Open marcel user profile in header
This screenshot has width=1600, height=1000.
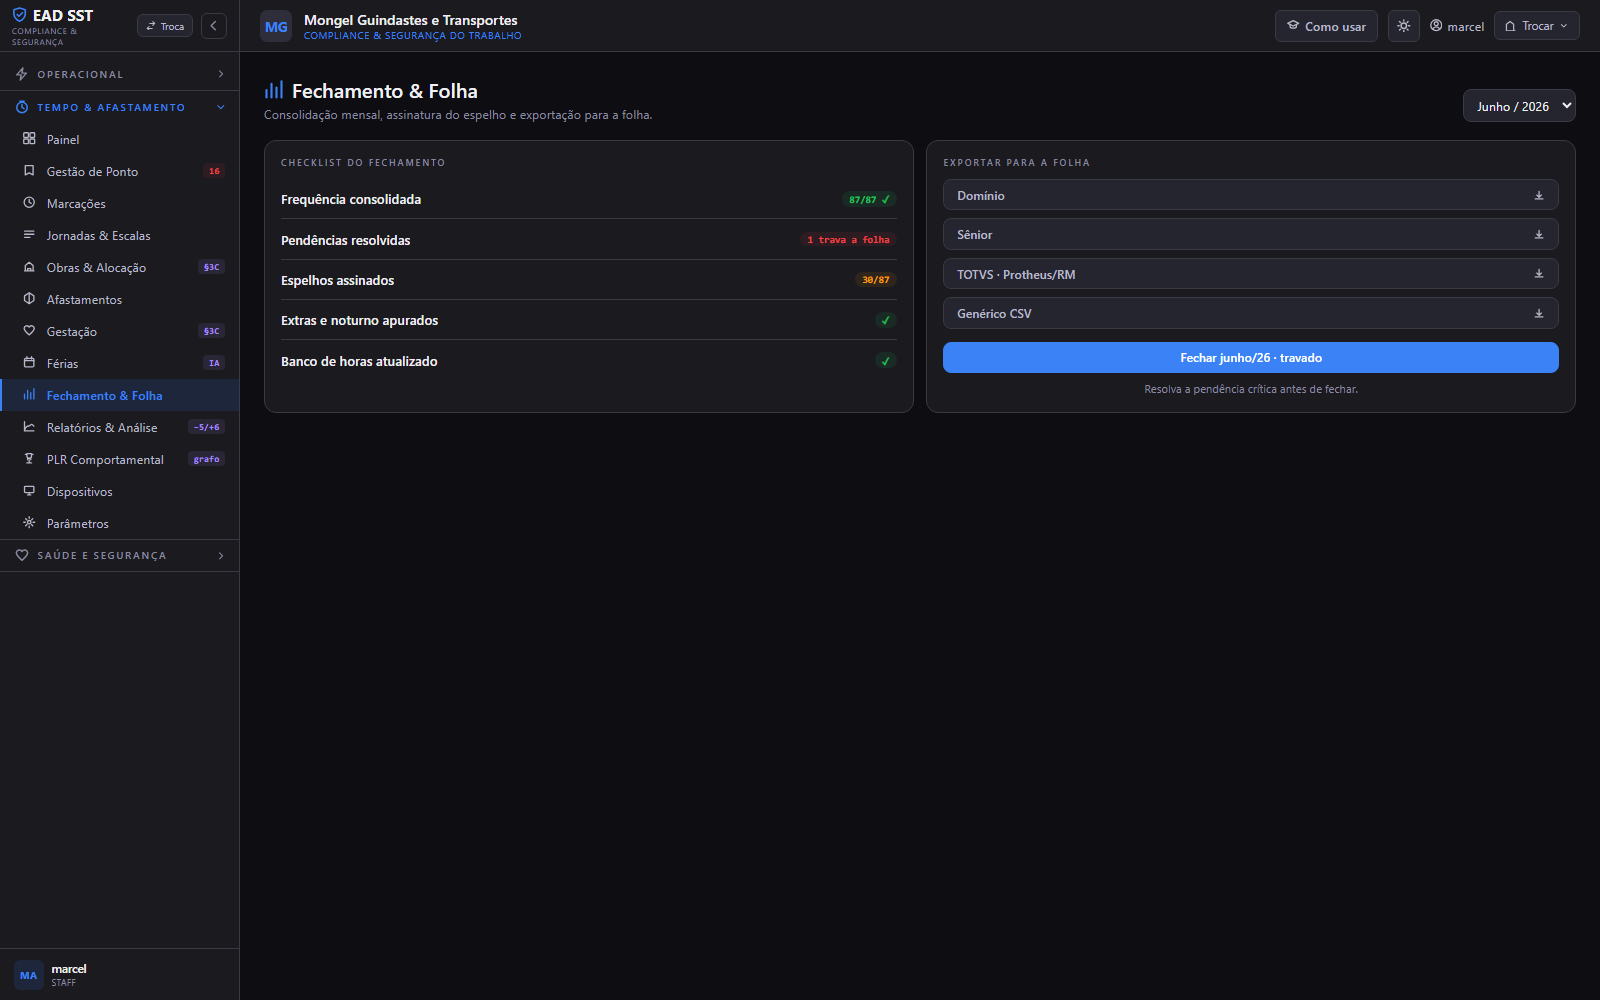coord(1457,26)
